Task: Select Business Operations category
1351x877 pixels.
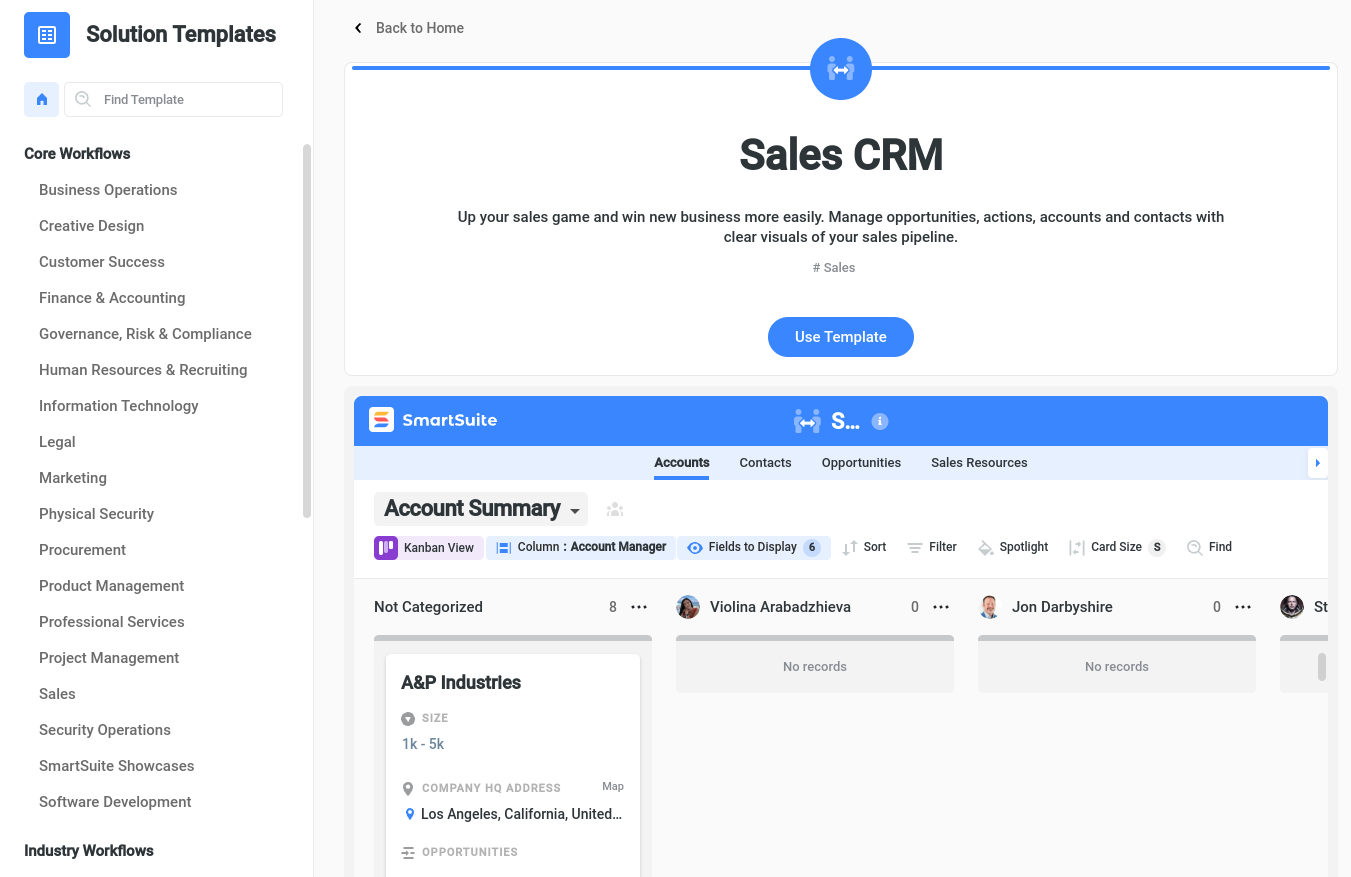Action: (x=108, y=190)
